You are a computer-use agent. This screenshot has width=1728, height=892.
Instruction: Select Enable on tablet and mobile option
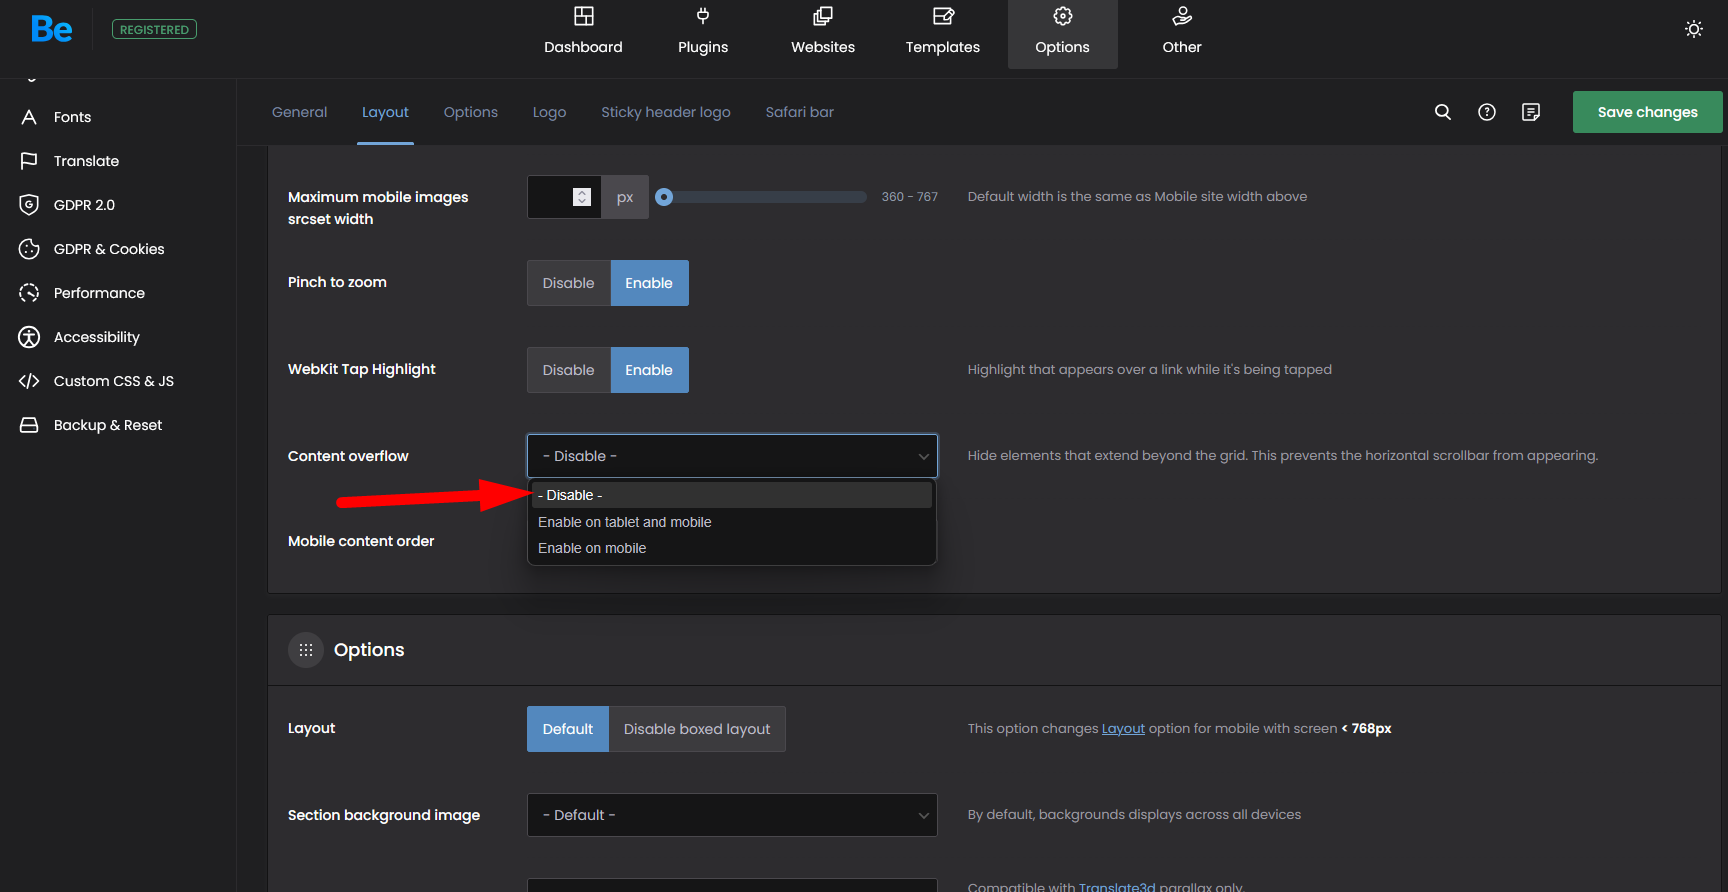(625, 522)
